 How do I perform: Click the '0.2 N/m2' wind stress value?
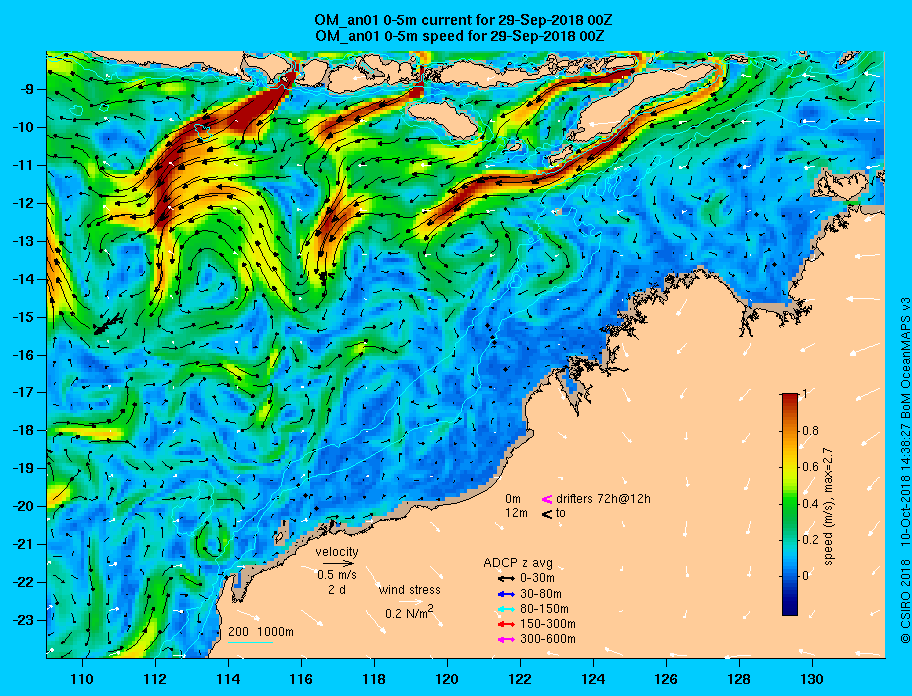[409, 612]
